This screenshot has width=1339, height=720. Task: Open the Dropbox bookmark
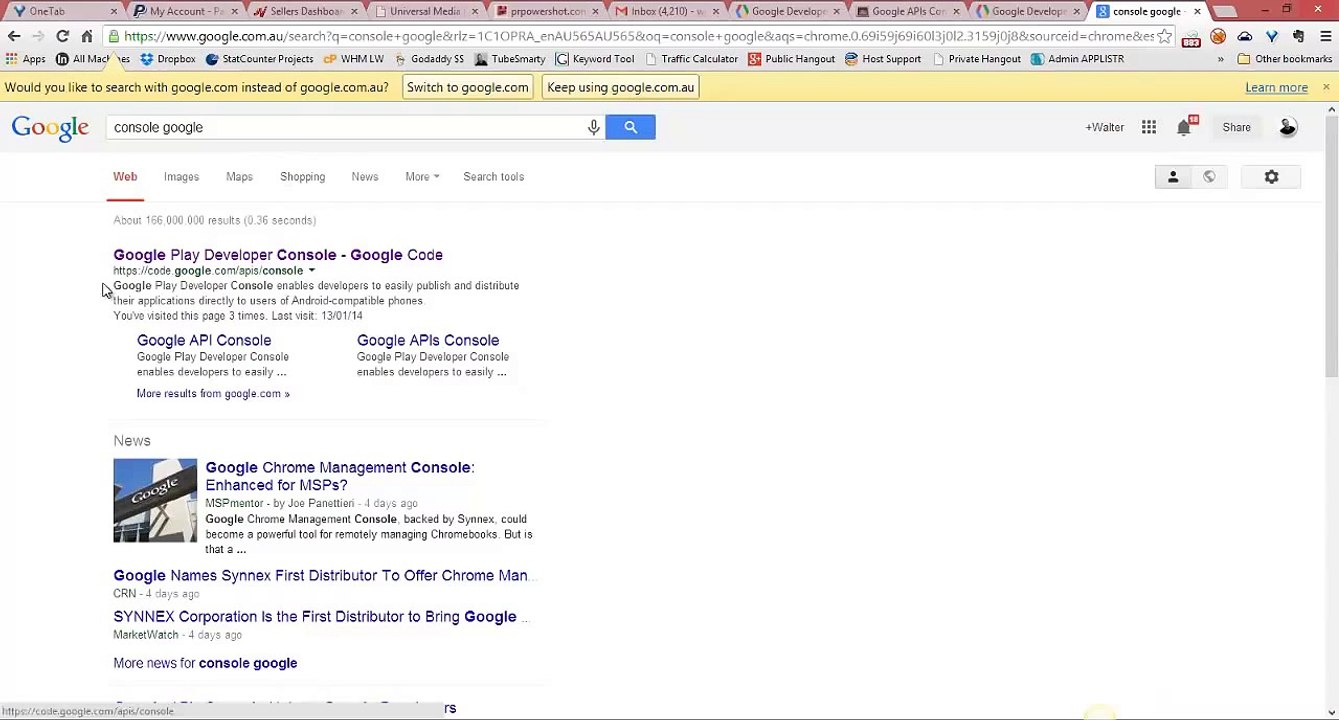[x=168, y=59]
